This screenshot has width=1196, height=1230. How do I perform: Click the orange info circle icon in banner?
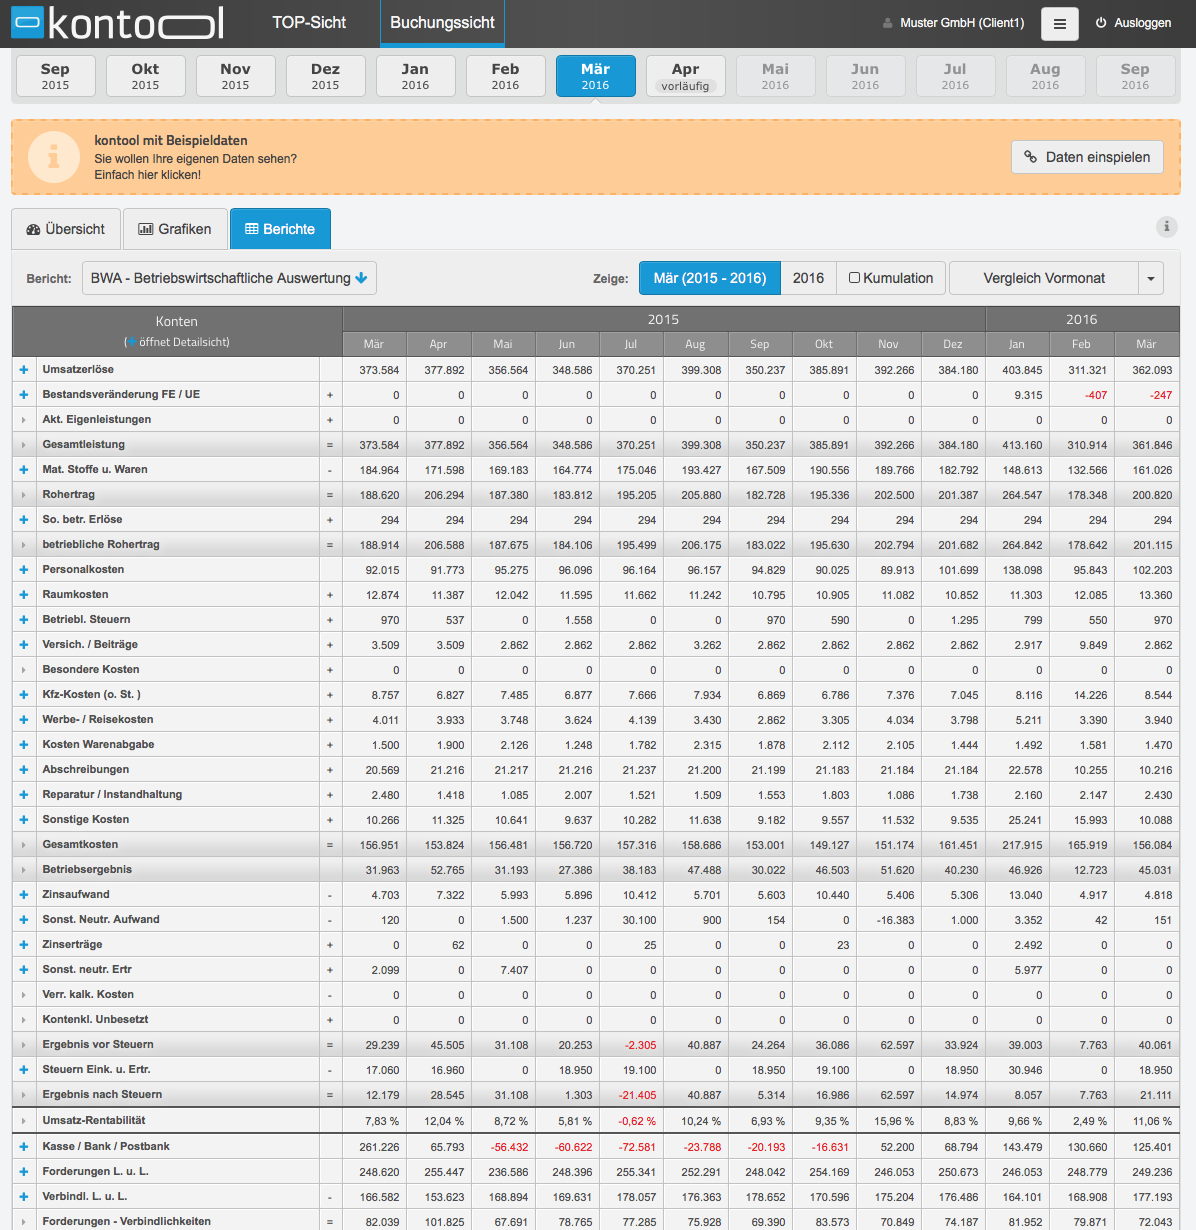click(53, 157)
